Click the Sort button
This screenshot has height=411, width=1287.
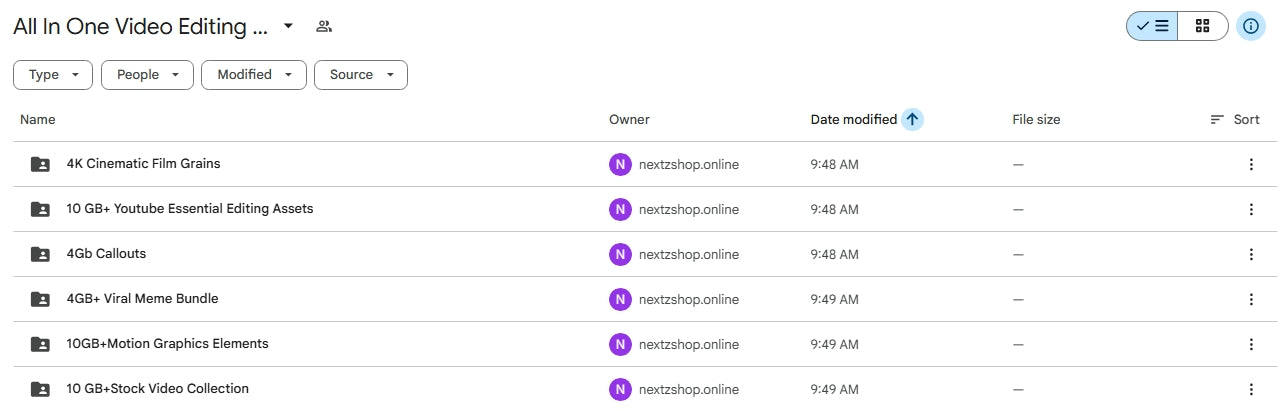point(1235,119)
